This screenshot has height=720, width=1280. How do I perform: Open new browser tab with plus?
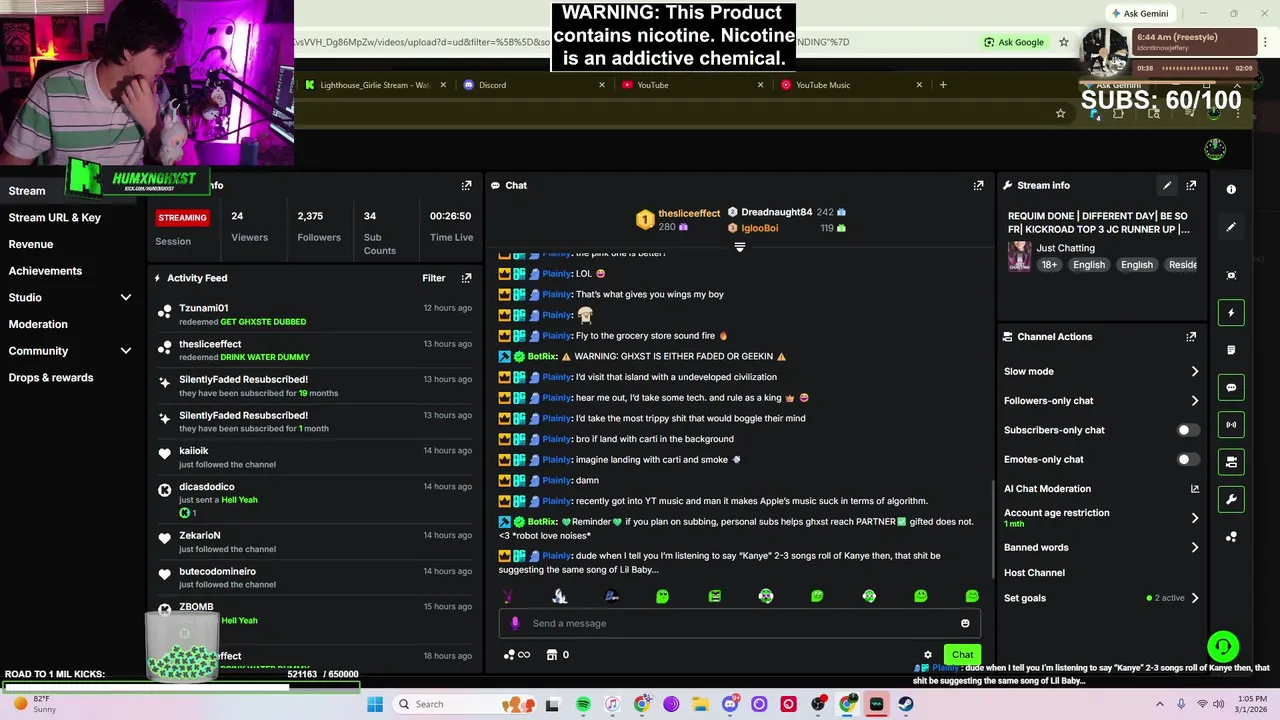coord(943,85)
